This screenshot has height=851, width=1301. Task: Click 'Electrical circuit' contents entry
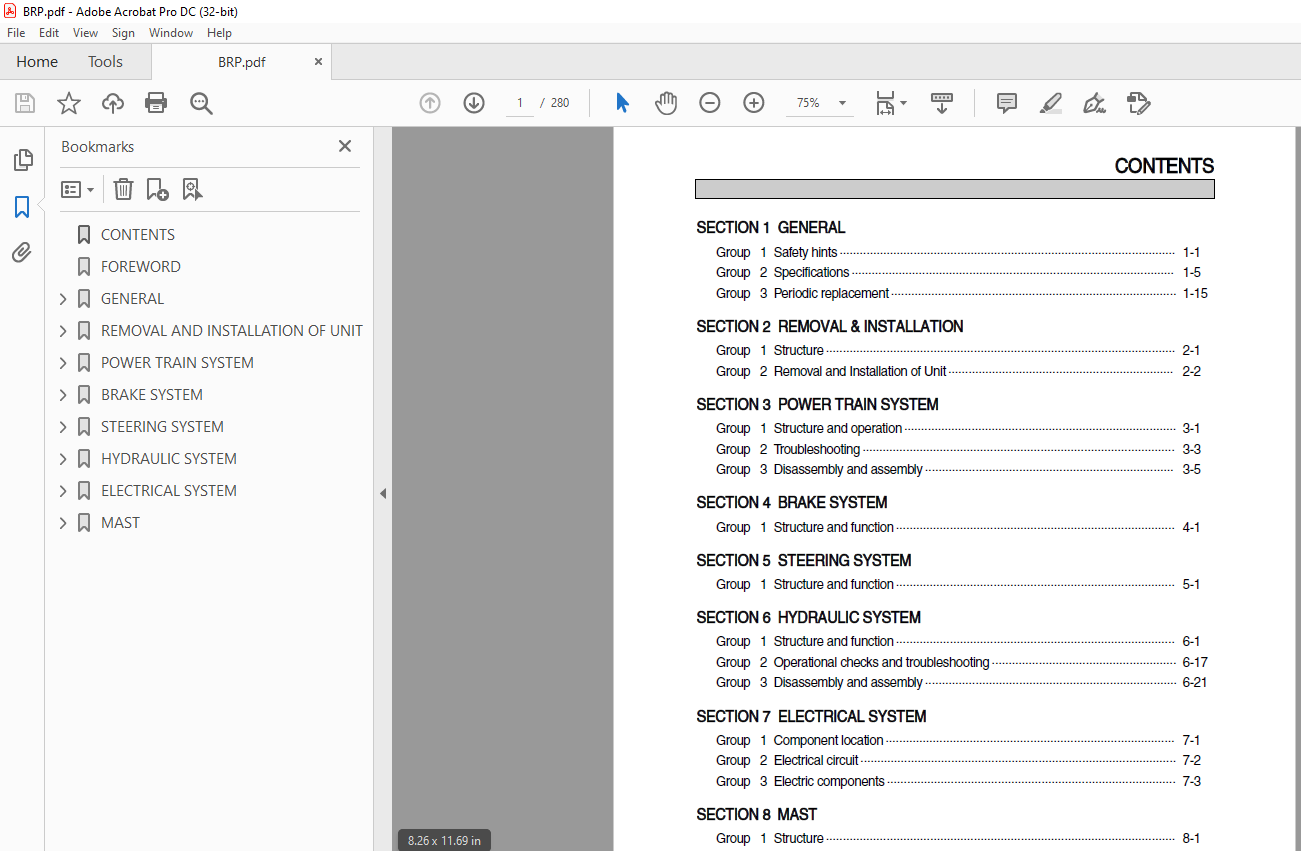click(816, 761)
